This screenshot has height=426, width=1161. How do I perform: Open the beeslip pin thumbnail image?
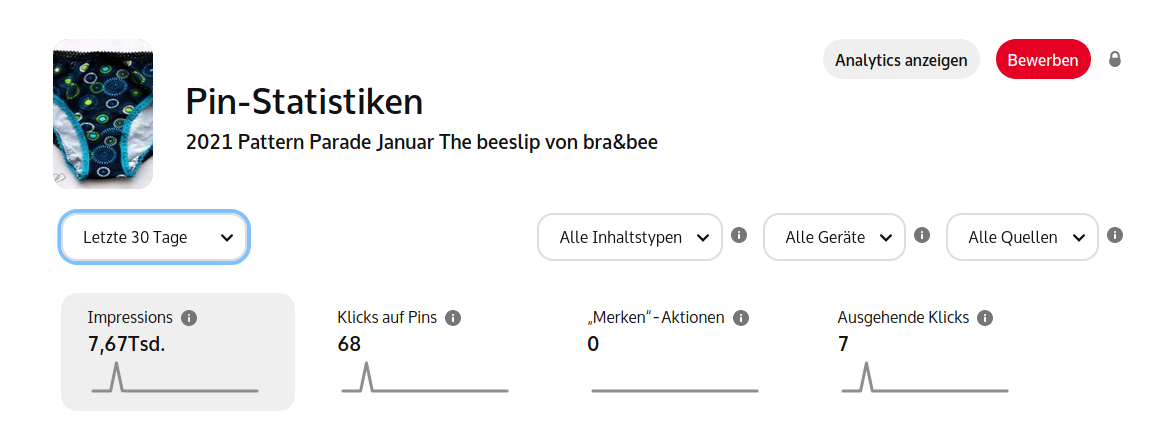click(103, 113)
